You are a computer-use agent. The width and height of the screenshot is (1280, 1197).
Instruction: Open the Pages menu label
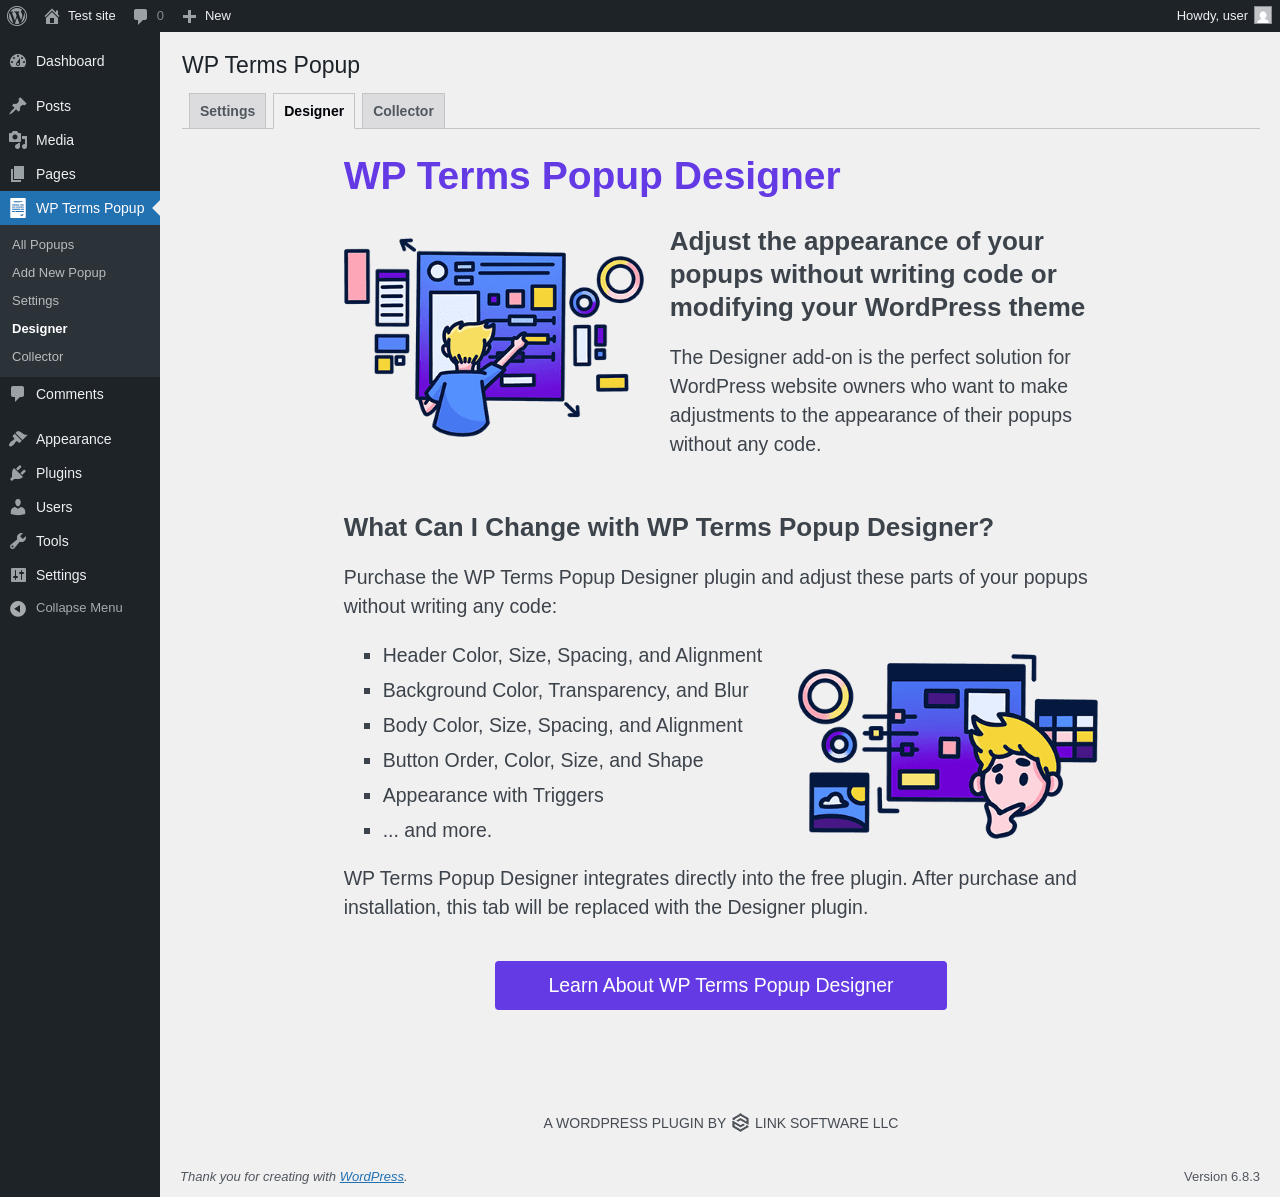click(56, 174)
